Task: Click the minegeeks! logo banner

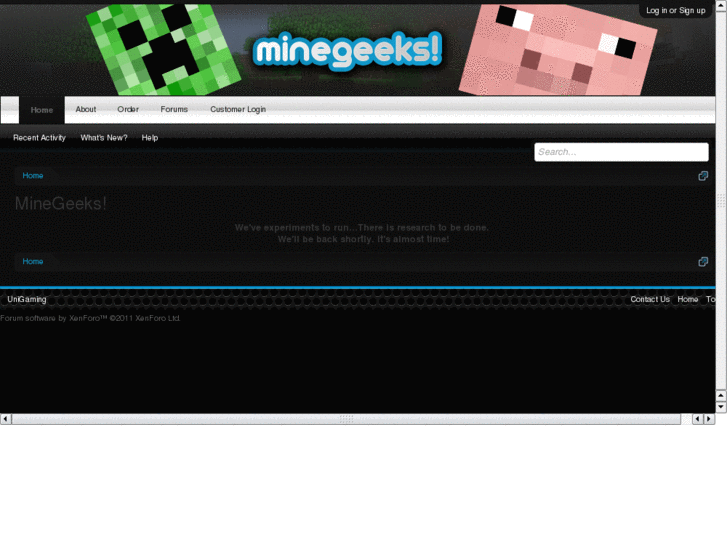Action: [x=347, y=50]
